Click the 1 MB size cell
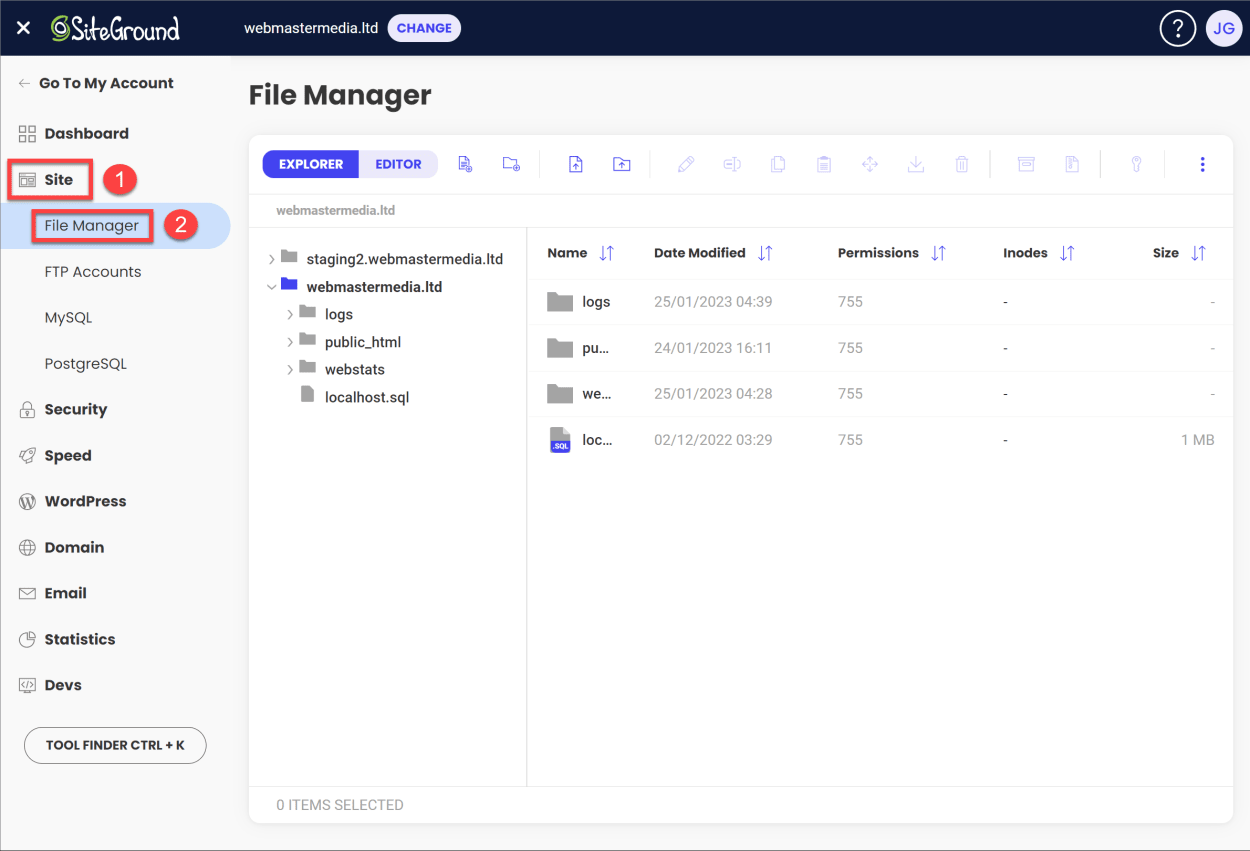 [x=1197, y=440]
